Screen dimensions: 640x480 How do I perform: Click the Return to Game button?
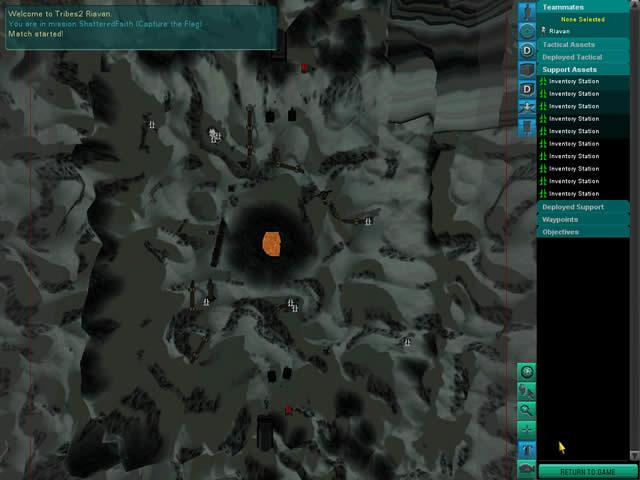(x=588, y=472)
